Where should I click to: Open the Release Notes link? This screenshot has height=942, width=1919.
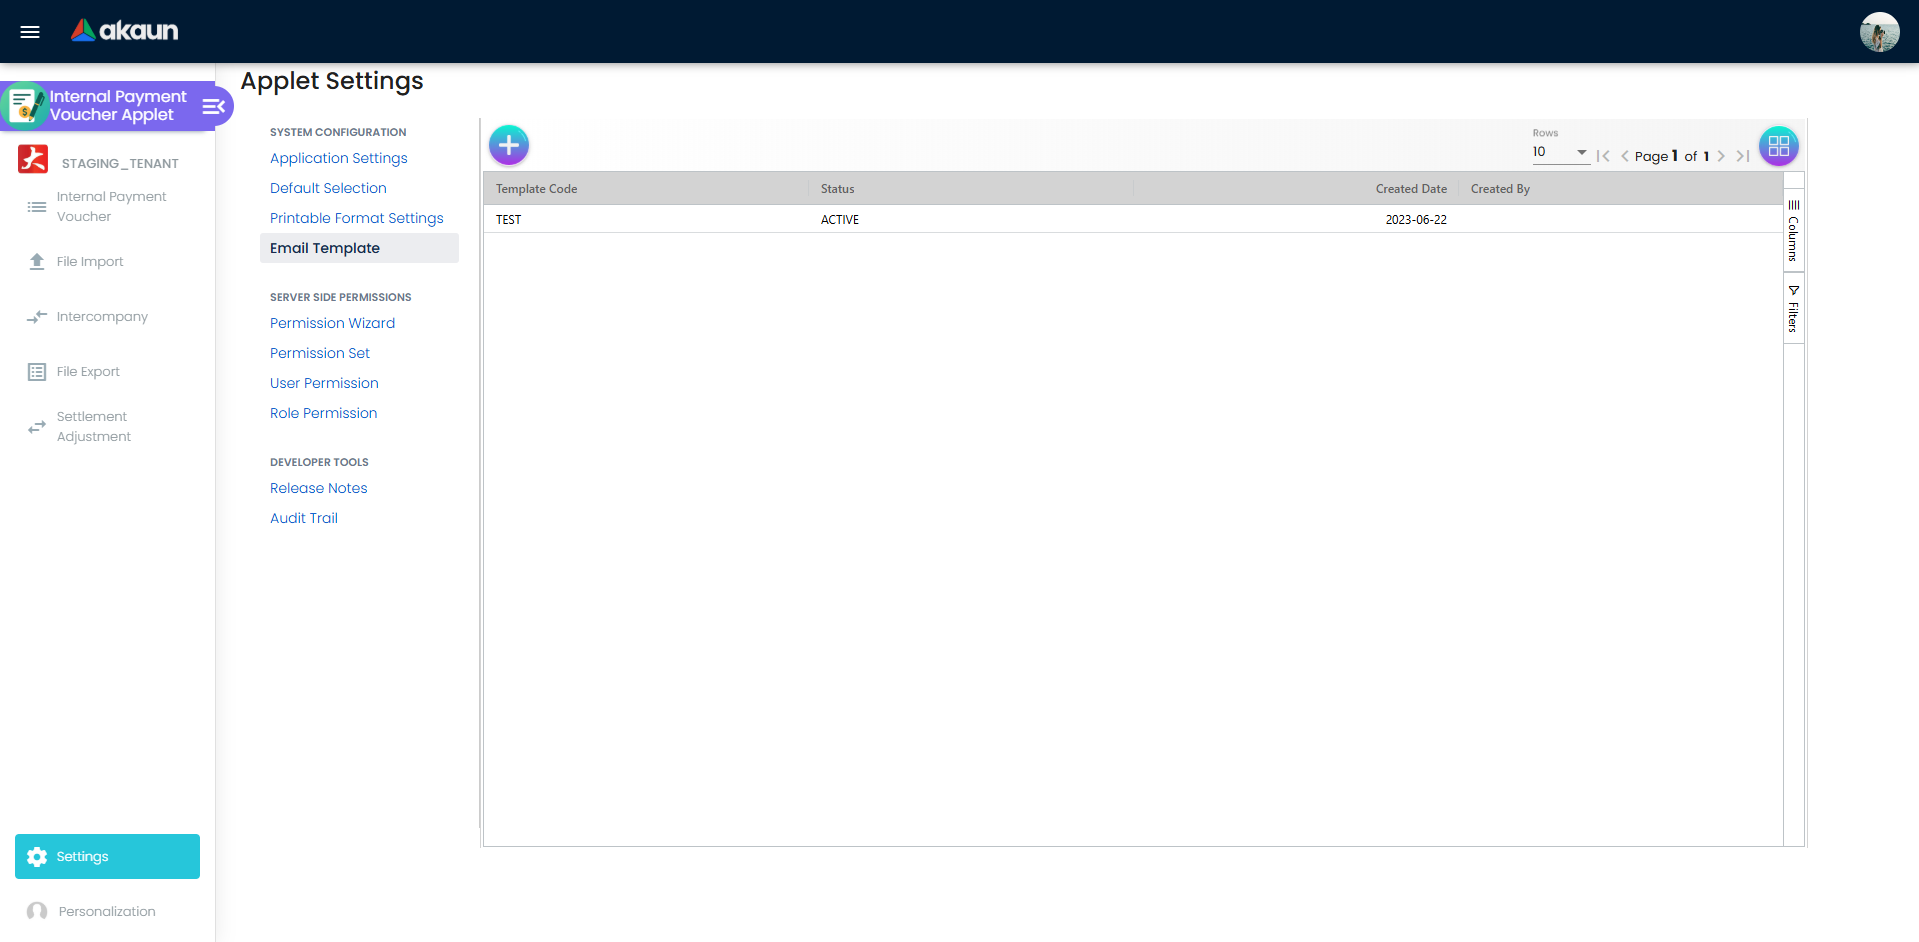(318, 488)
